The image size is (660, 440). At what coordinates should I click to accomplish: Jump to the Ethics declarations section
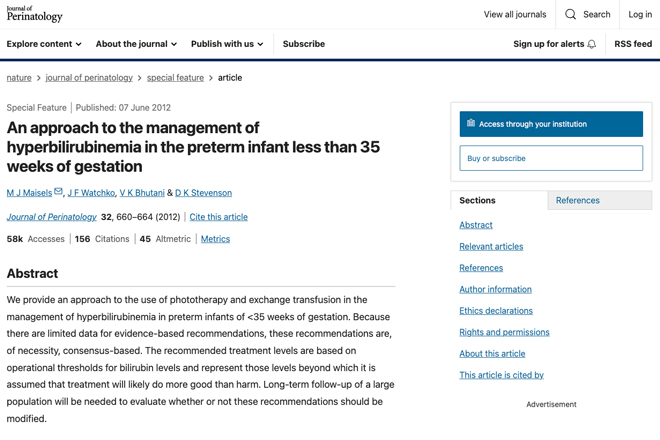[496, 311]
